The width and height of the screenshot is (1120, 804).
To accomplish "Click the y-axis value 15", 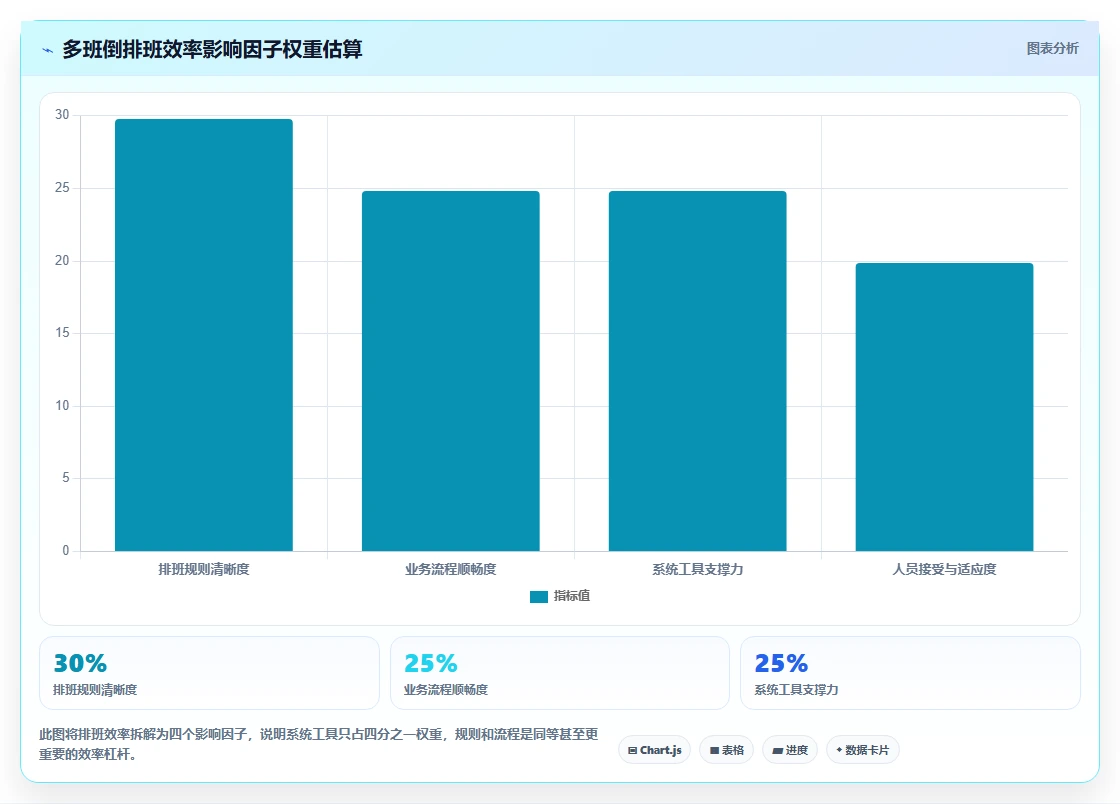I will pos(62,333).
